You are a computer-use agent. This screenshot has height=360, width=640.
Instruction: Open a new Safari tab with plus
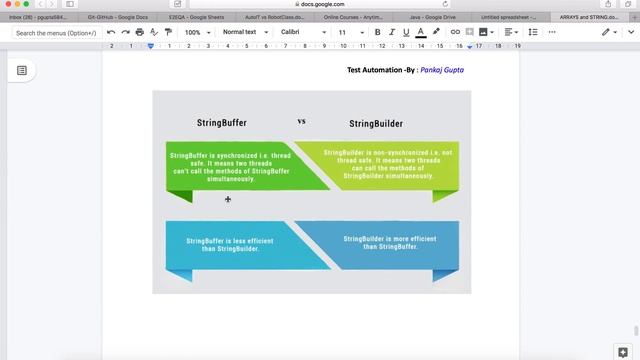pos(634,17)
